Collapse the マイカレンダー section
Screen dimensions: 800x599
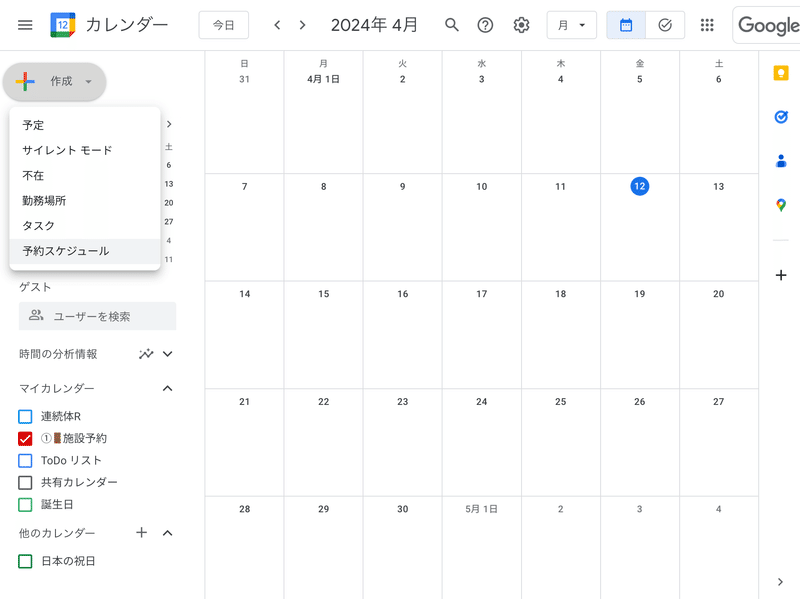tap(167, 388)
